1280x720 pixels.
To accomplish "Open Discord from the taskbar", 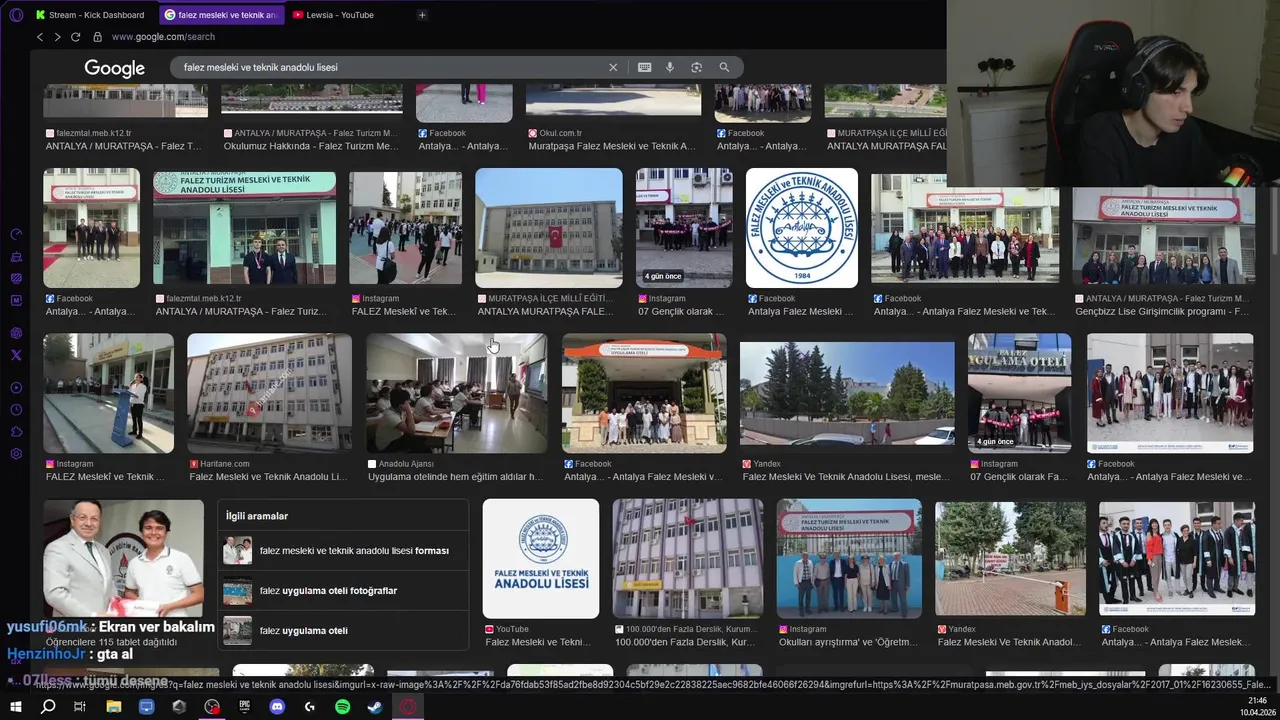I will pos(277,706).
